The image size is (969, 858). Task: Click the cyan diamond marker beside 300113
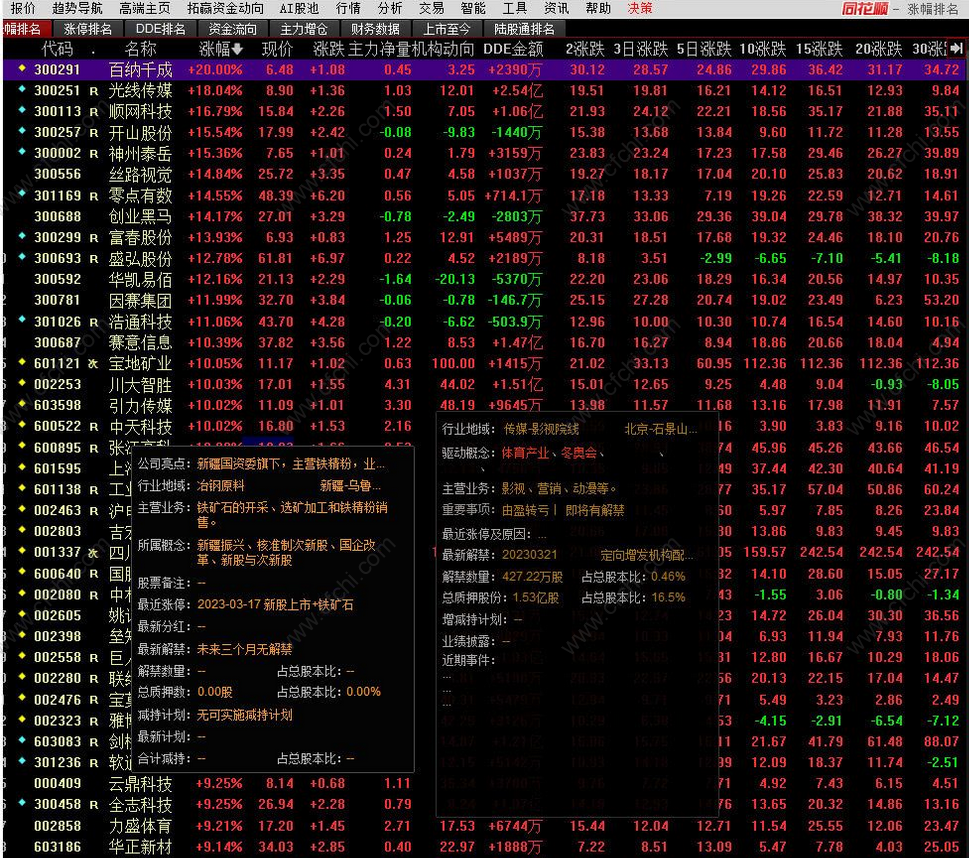[22, 110]
